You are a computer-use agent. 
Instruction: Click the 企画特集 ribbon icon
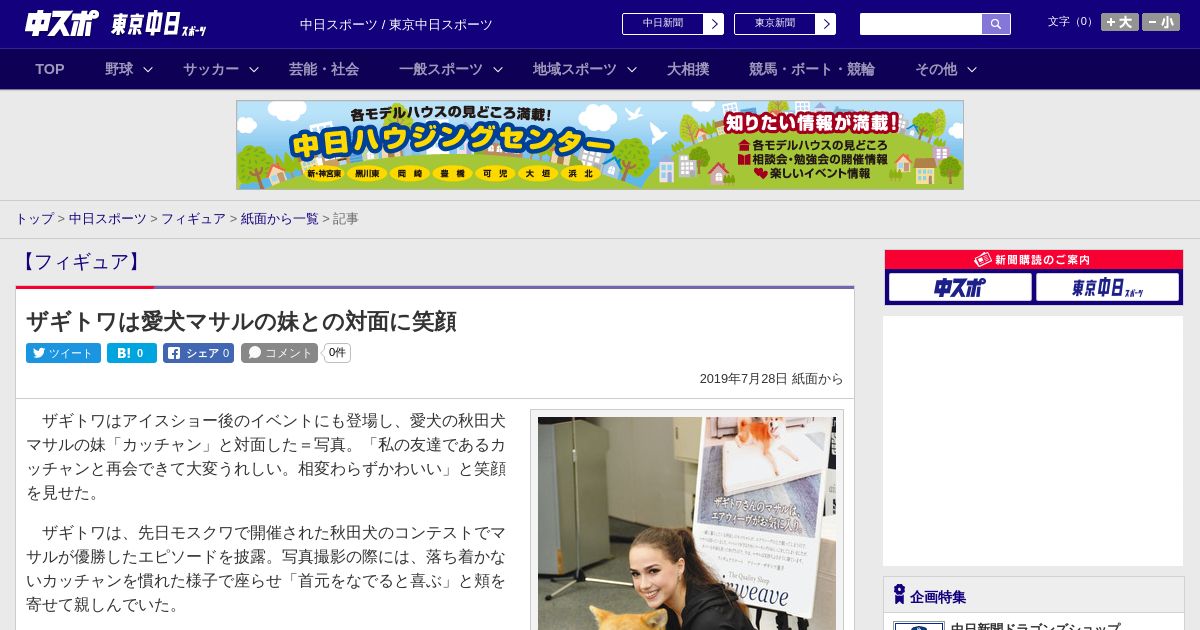pos(899,595)
